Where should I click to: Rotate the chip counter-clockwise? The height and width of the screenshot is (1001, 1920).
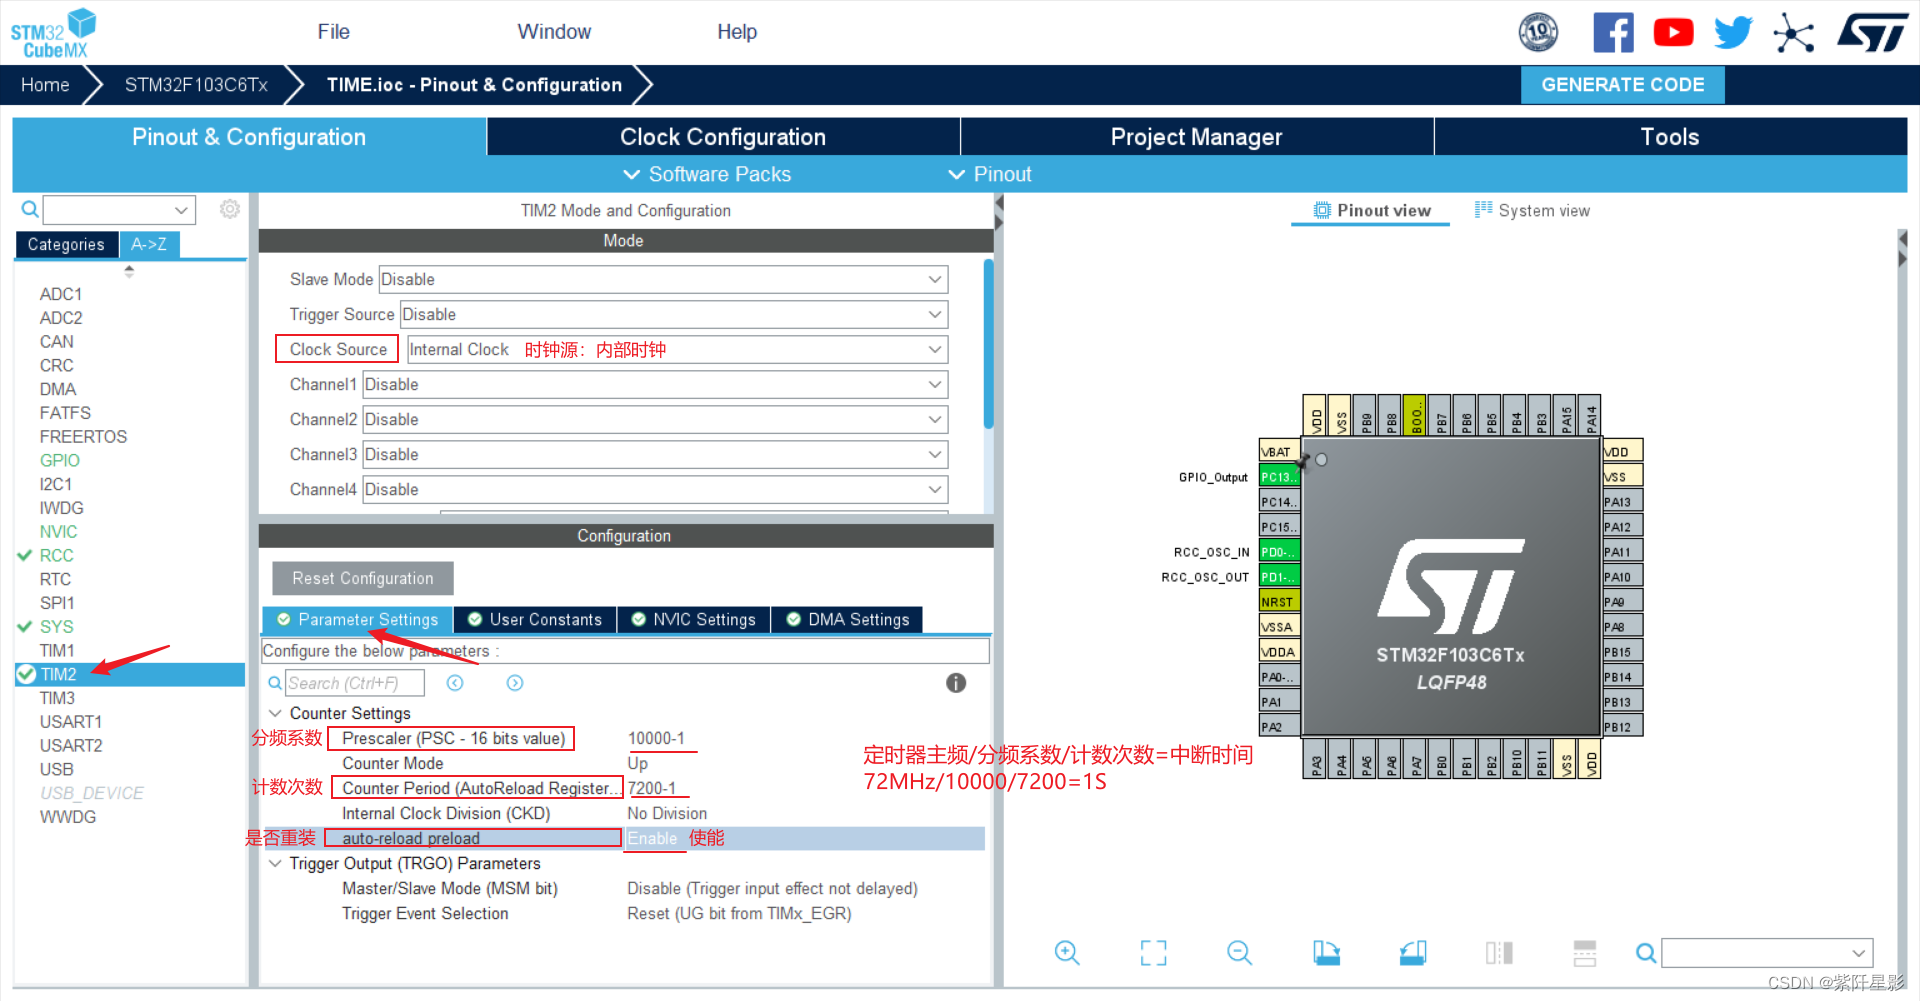pos(1413,953)
